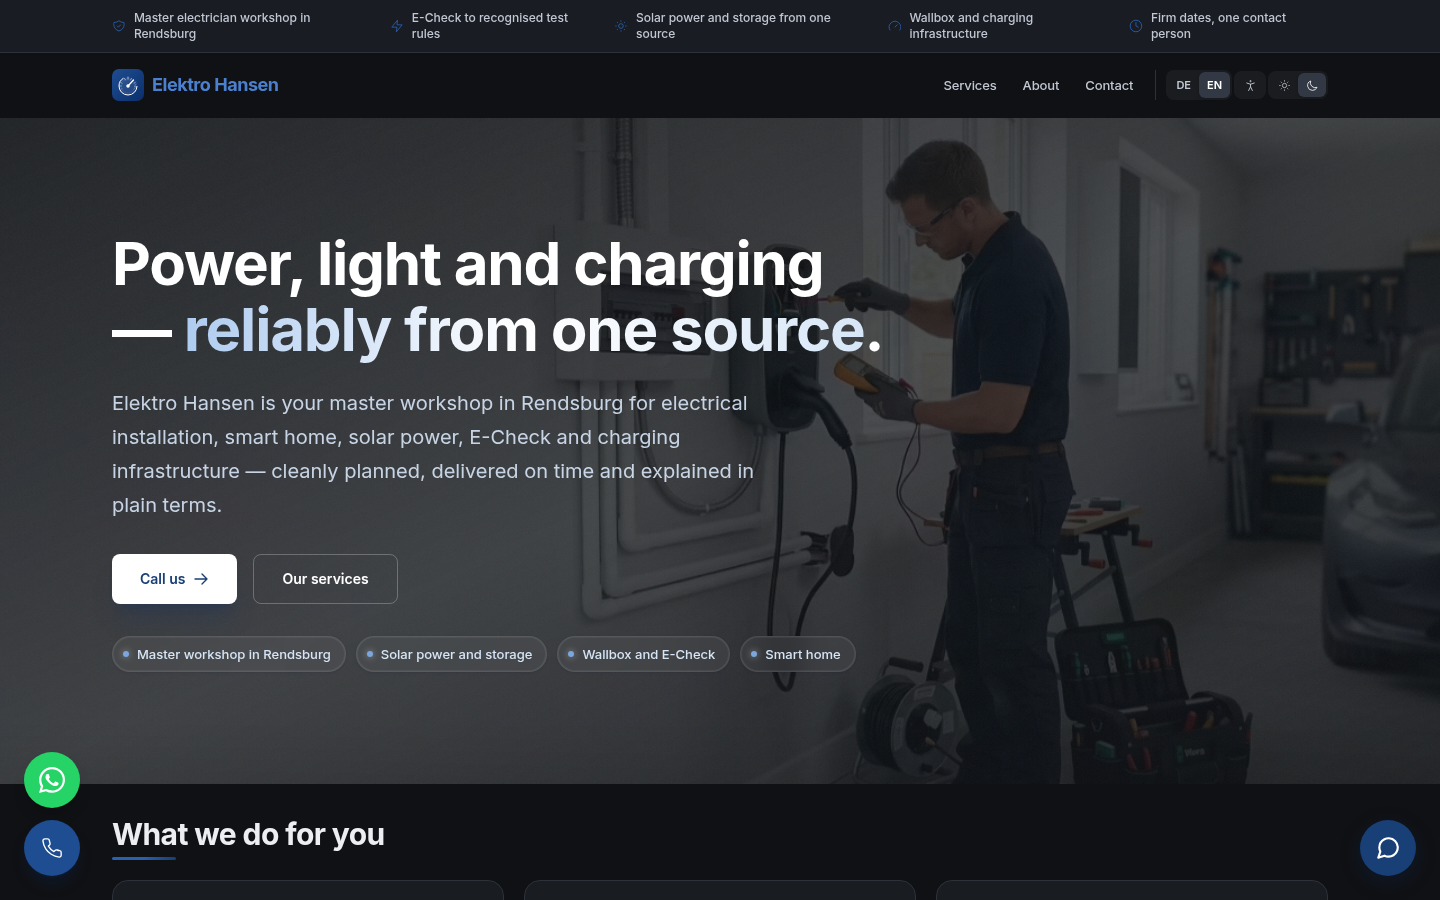Click the Elektro Hansen logo icon

point(128,85)
